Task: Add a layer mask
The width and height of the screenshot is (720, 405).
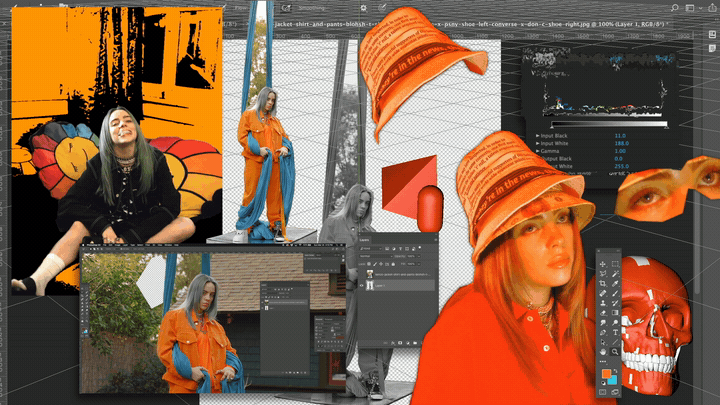Action: pos(400,343)
